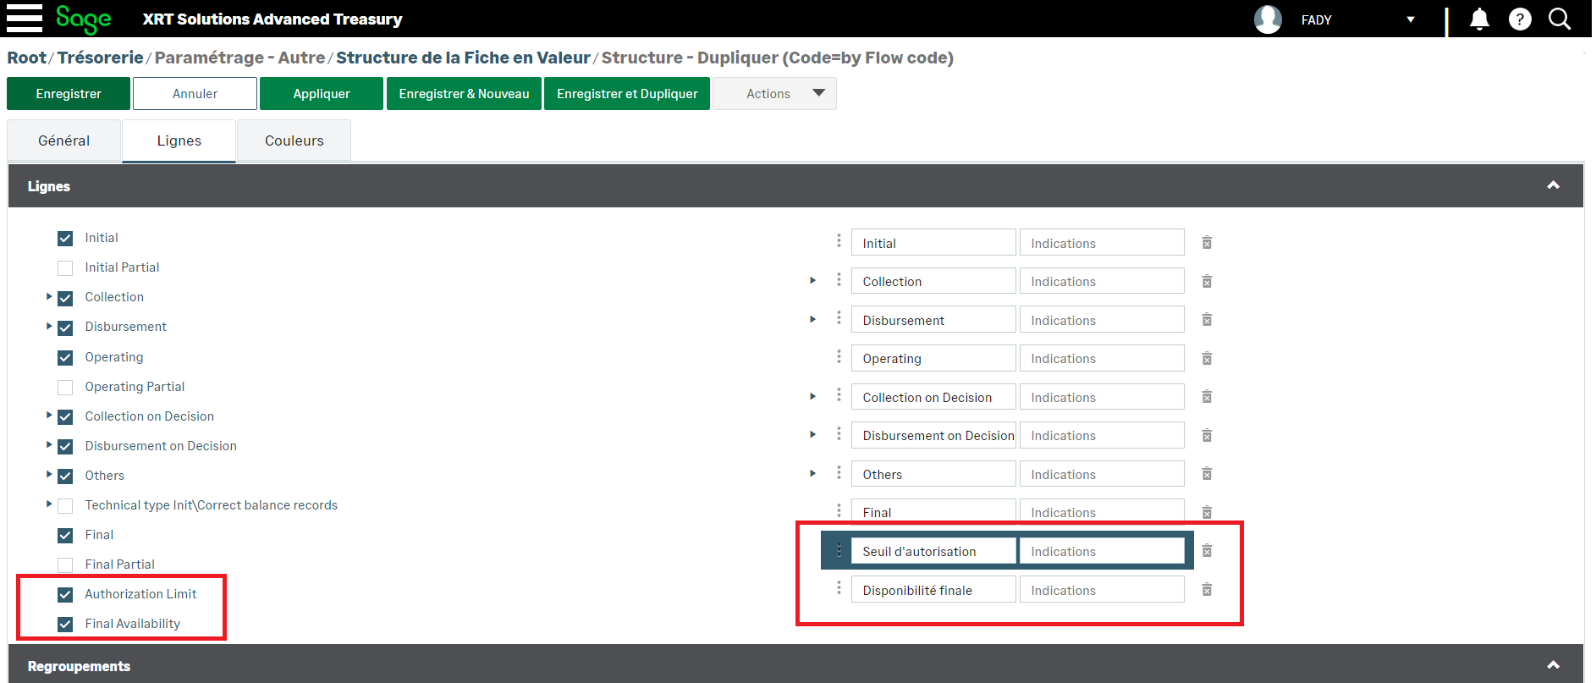The width and height of the screenshot is (1596, 683).
Task: Enable the Initial Partial checkbox
Action: (x=65, y=268)
